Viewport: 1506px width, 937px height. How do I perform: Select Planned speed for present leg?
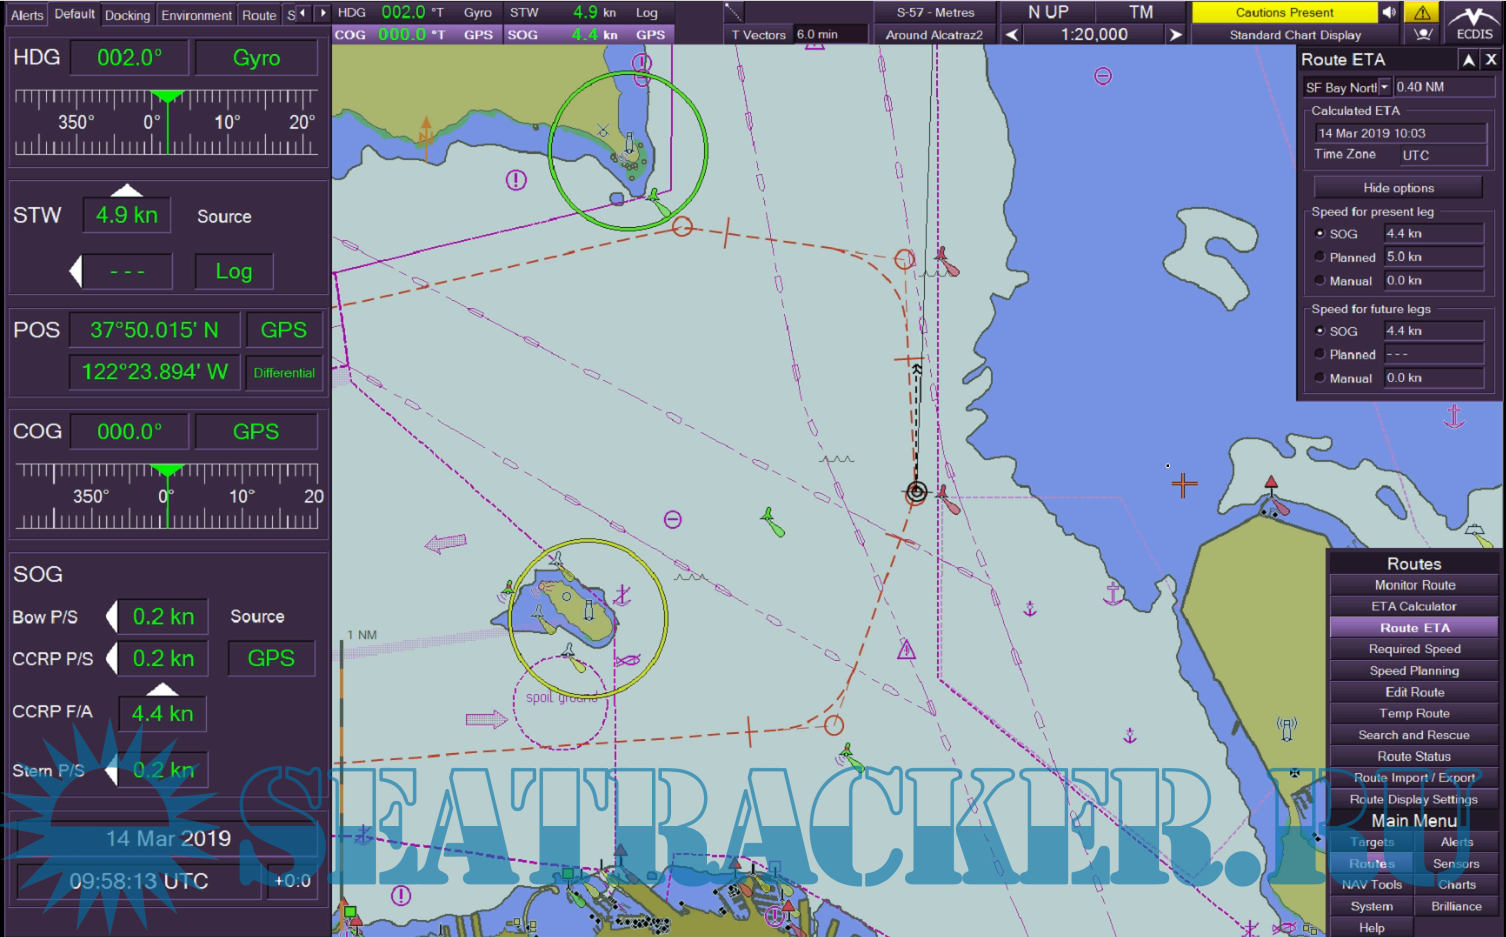[x=1320, y=257]
